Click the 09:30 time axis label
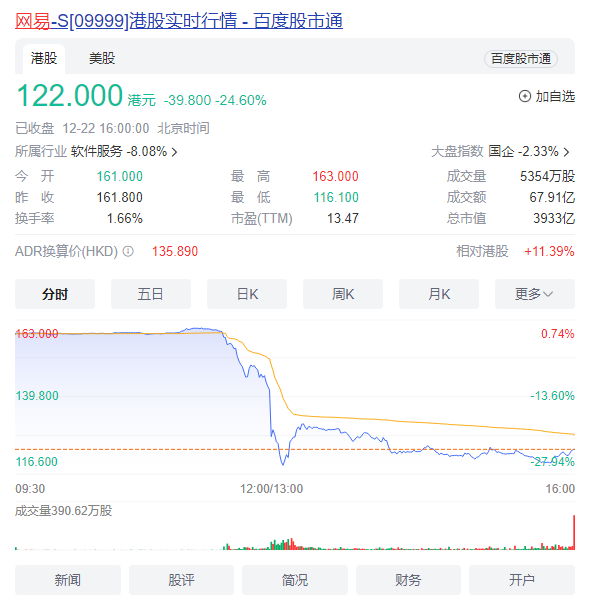This screenshot has width=601, height=599. point(30,489)
